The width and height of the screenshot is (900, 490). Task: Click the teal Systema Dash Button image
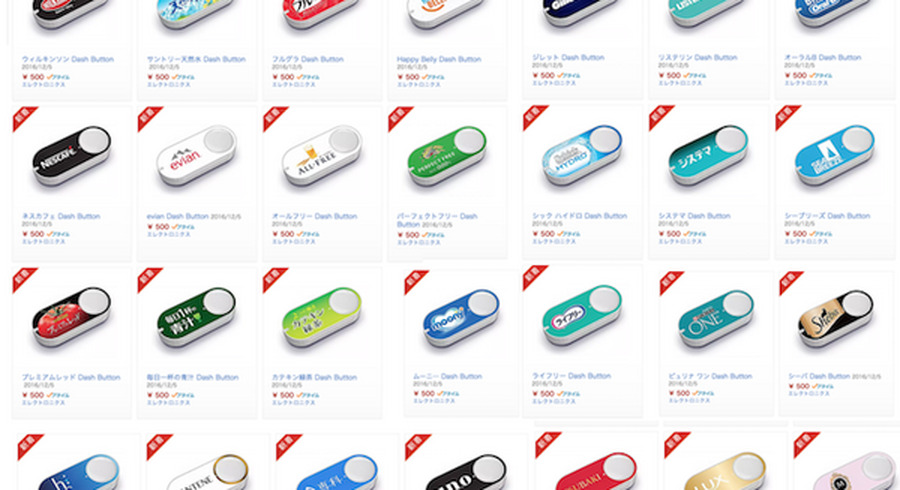(x=708, y=155)
